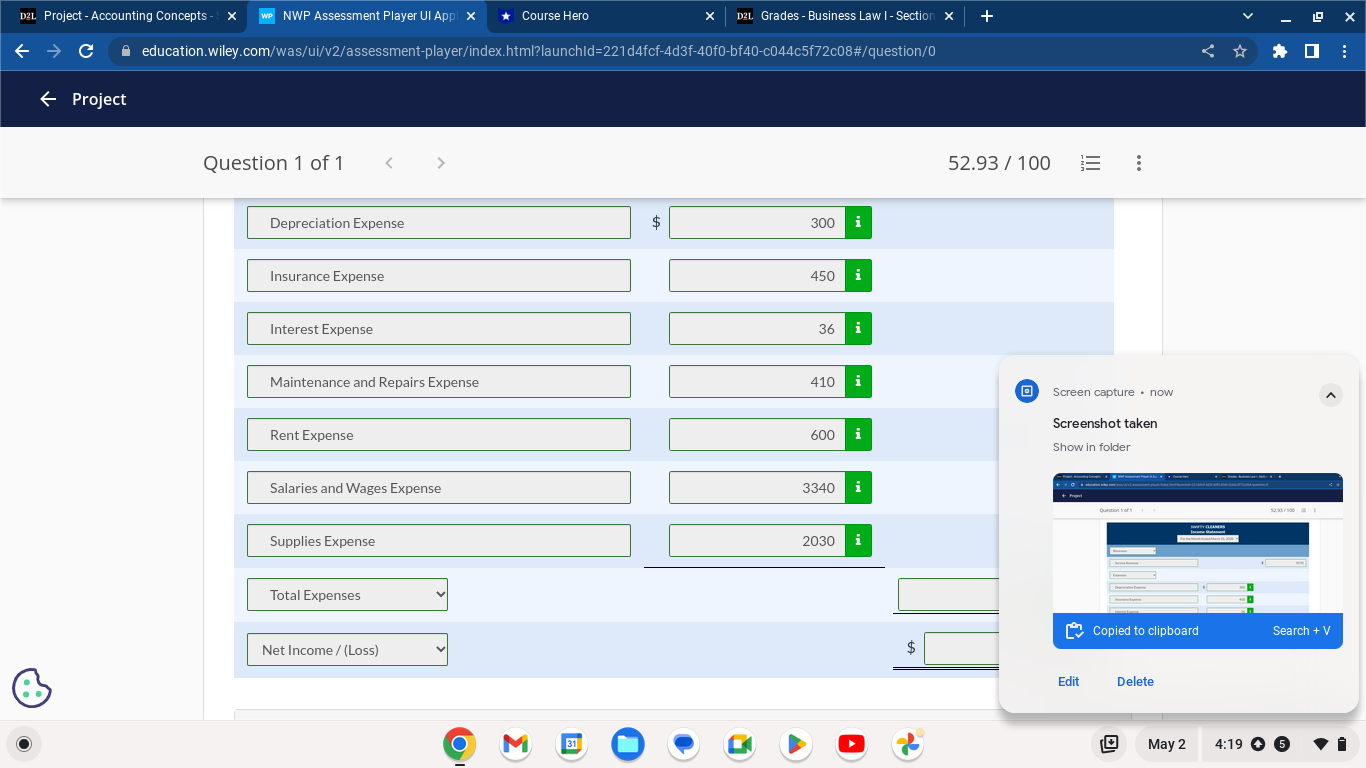Click the Rent Expense amount field

756,435
